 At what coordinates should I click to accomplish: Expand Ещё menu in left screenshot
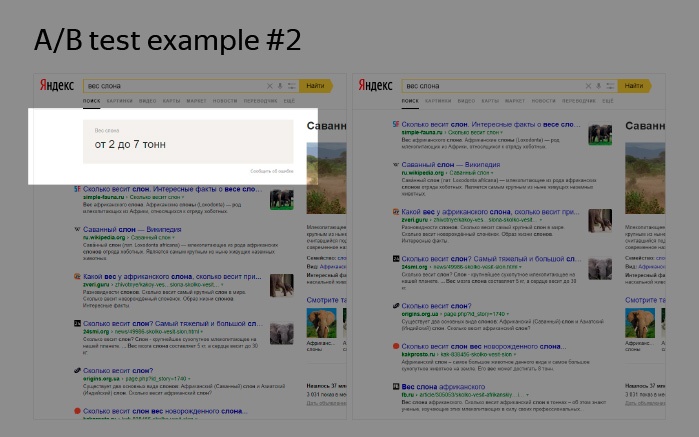click(289, 101)
